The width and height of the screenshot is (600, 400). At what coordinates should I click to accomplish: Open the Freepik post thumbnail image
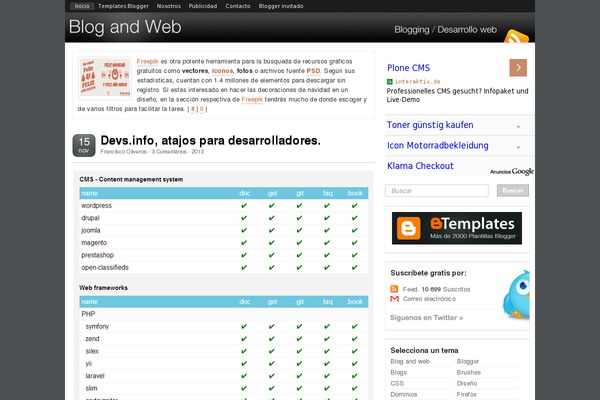pos(105,78)
